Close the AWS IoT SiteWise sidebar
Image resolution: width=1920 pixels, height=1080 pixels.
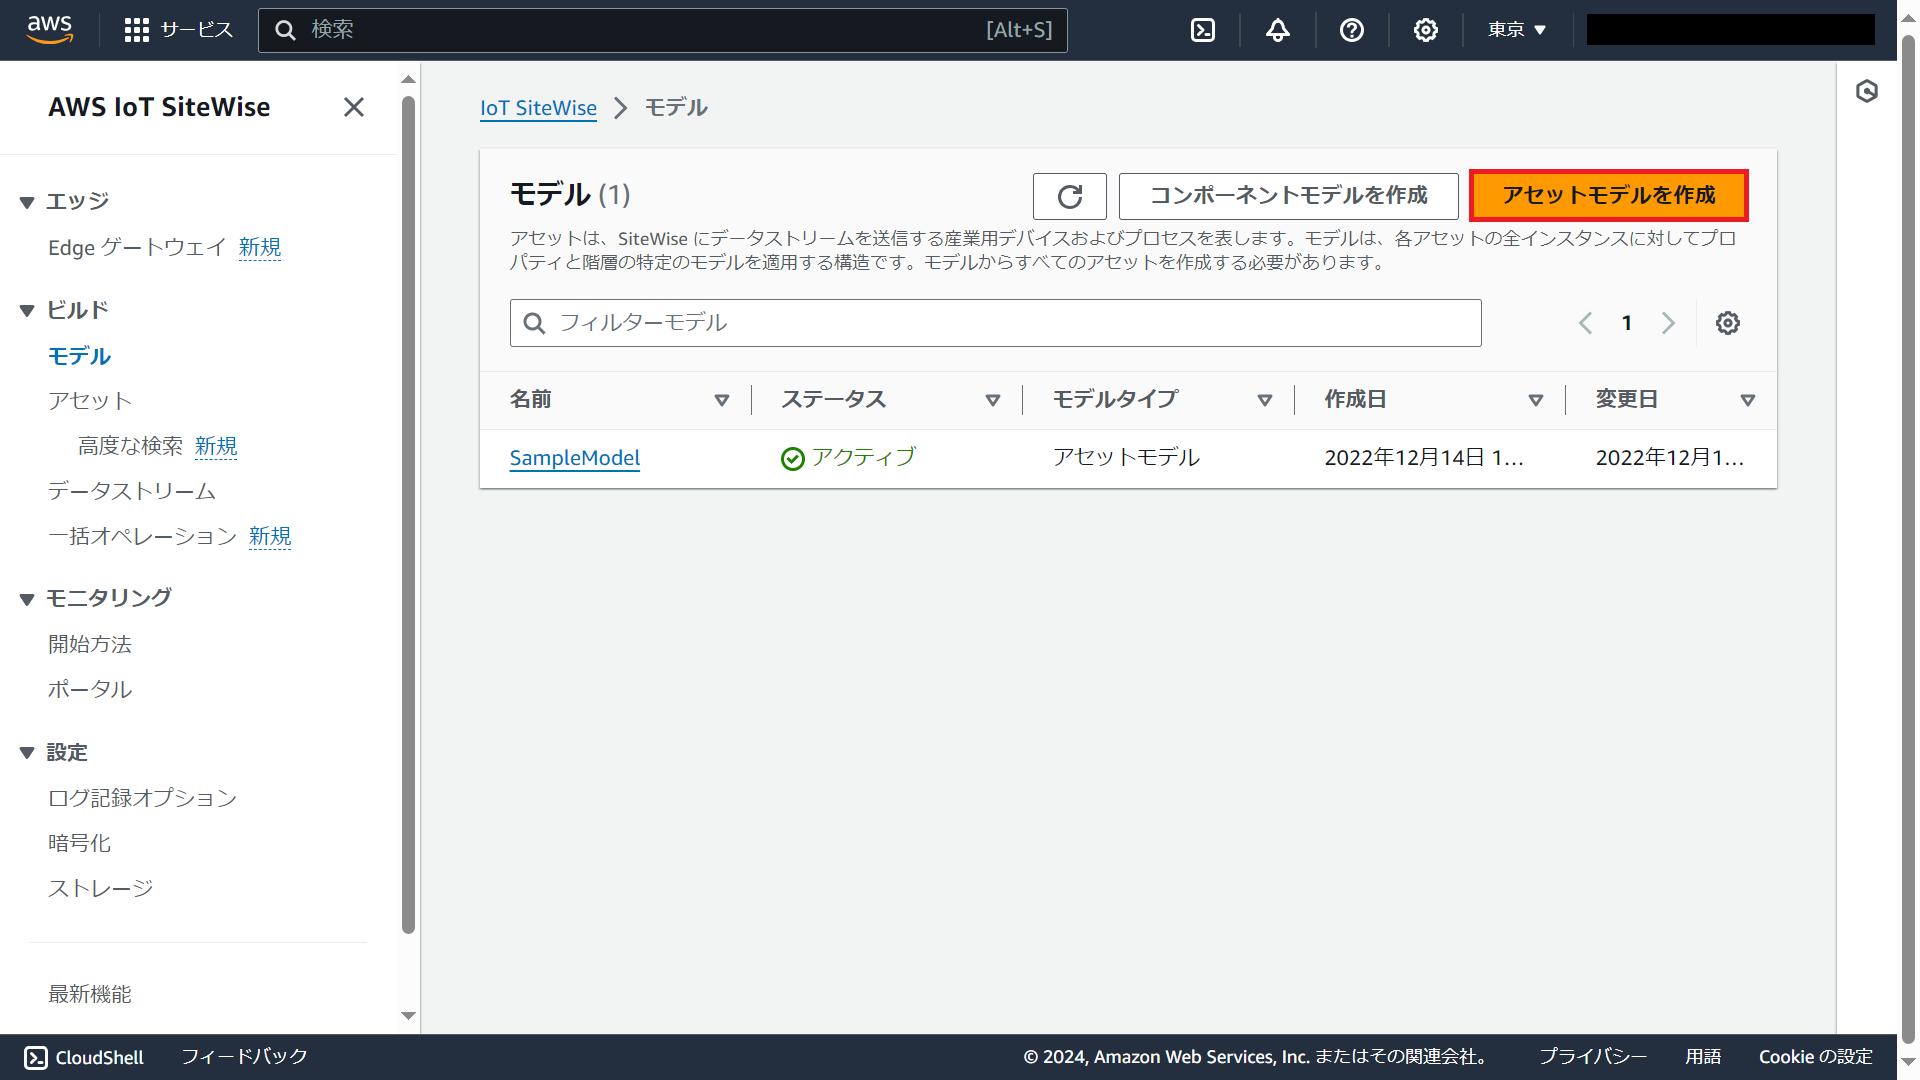(x=353, y=107)
